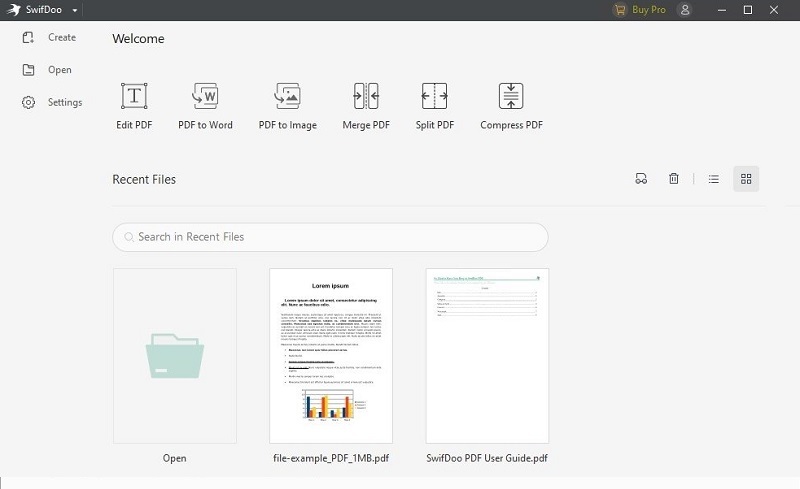The height and width of the screenshot is (489, 800).
Task: Expand the SwifDoo dropdown arrow
Action: [74, 10]
